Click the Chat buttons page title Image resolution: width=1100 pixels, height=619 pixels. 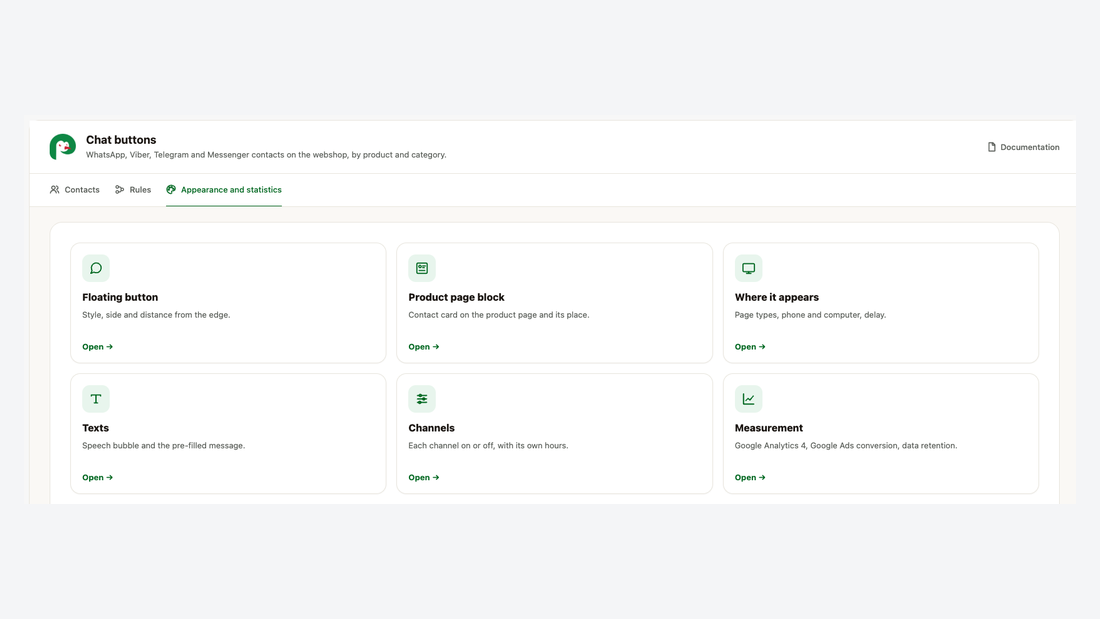[x=121, y=140]
